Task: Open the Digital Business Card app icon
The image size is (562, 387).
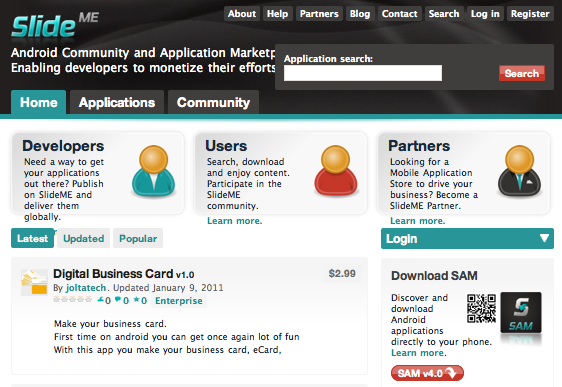Action: coord(34,282)
